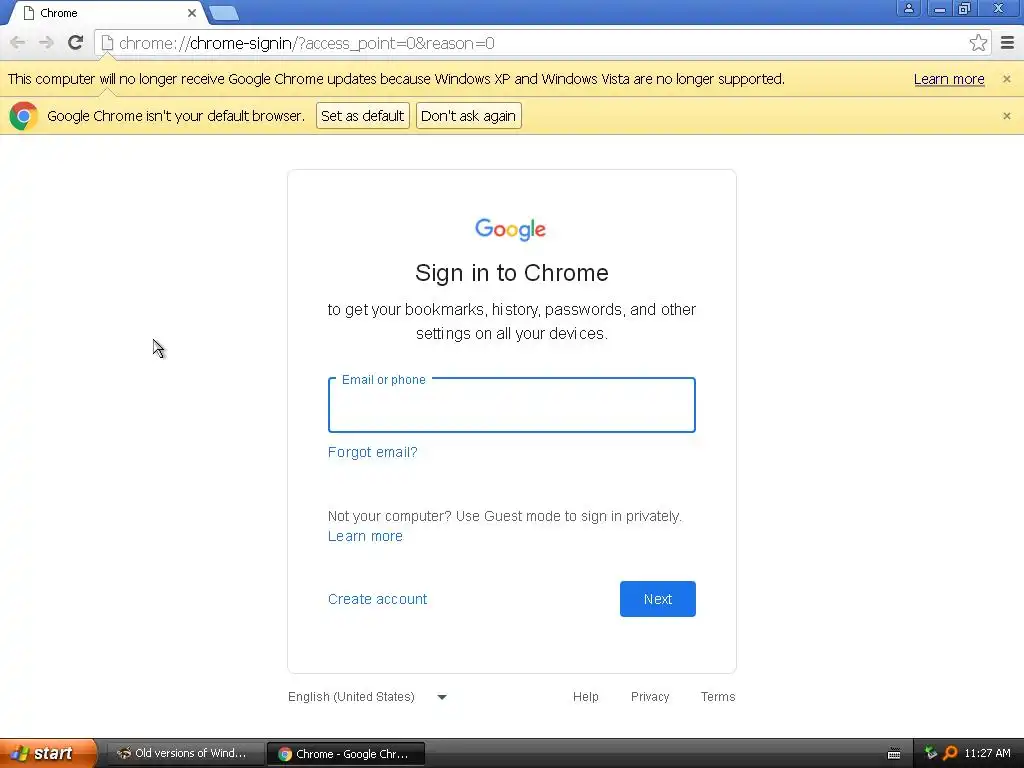The height and width of the screenshot is (768, 1024).
Task: Click the Terms footer link
Action: tap(718, 697)
